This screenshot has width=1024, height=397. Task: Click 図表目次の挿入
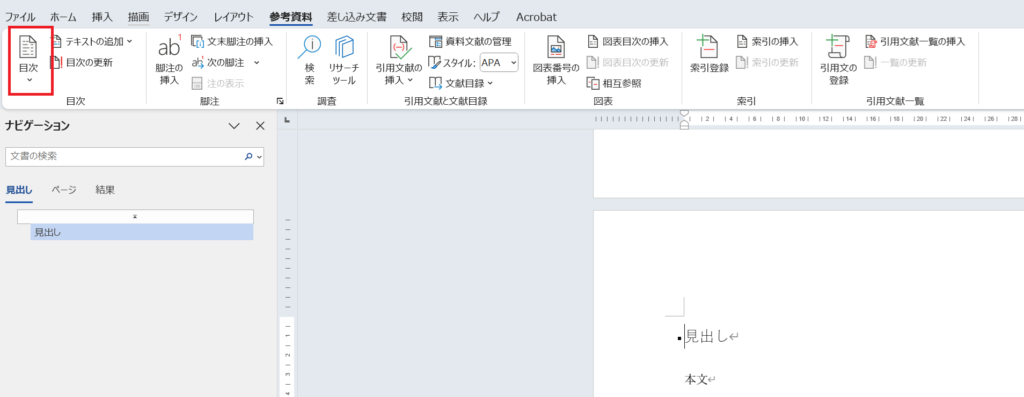628,42
